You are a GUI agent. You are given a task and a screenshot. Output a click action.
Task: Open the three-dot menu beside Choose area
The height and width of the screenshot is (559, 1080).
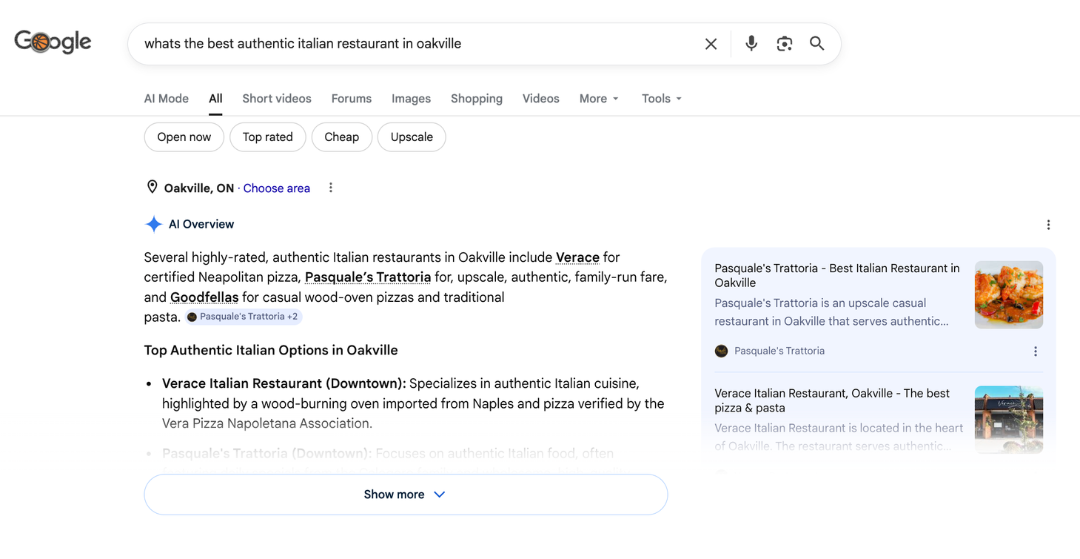pos(331,187)
